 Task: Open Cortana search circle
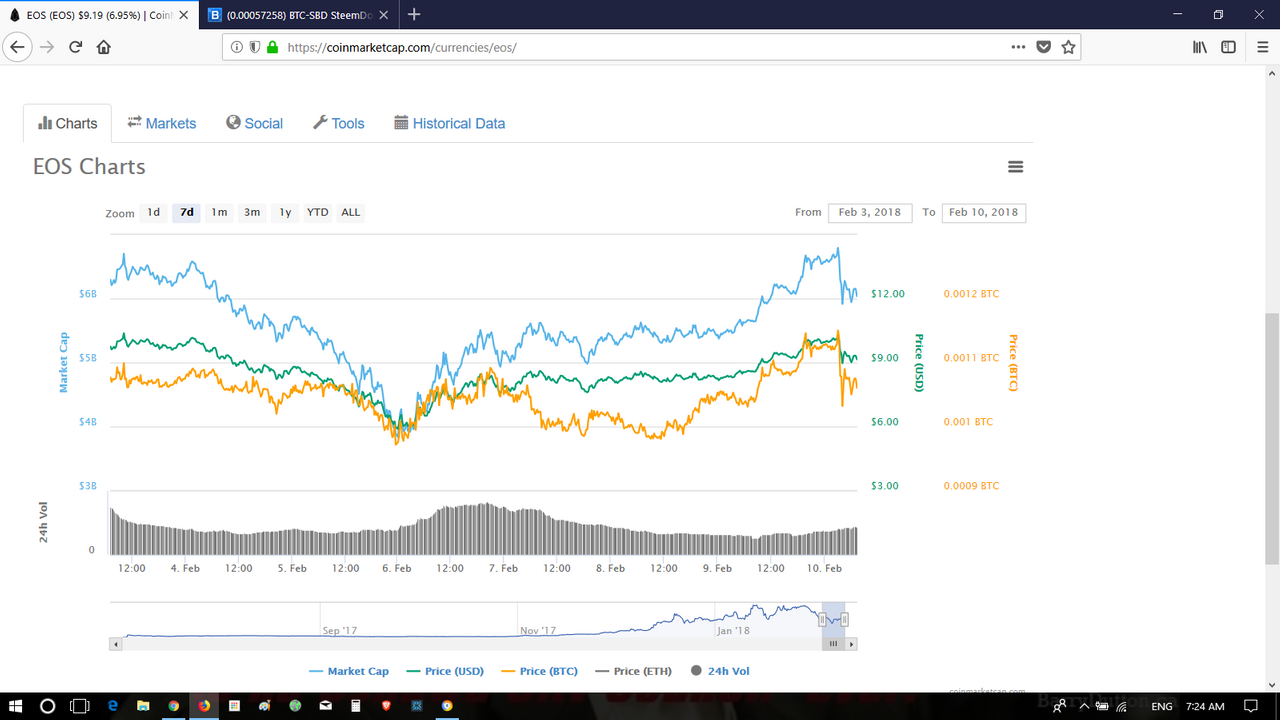[47, 706]
